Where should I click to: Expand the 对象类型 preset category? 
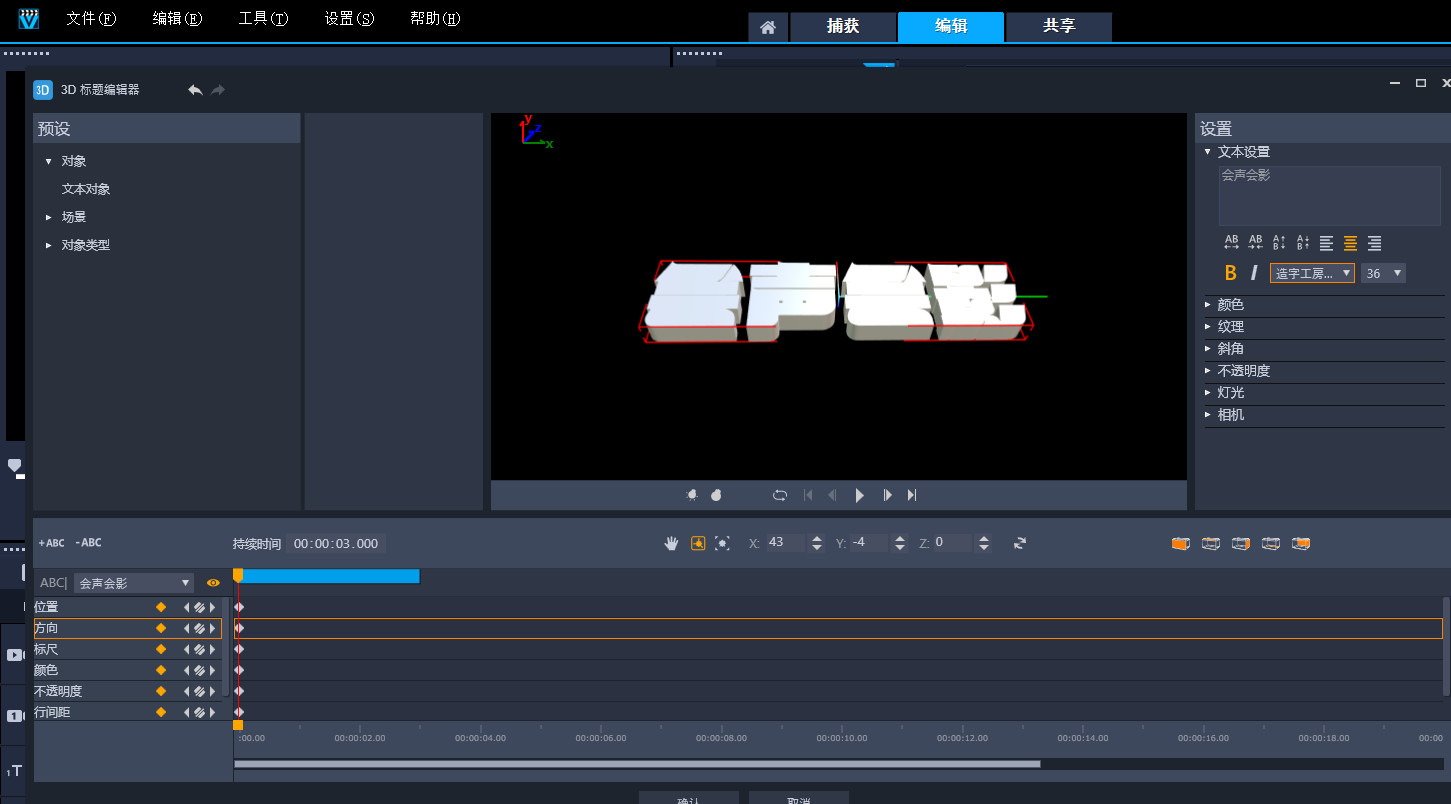48,245
